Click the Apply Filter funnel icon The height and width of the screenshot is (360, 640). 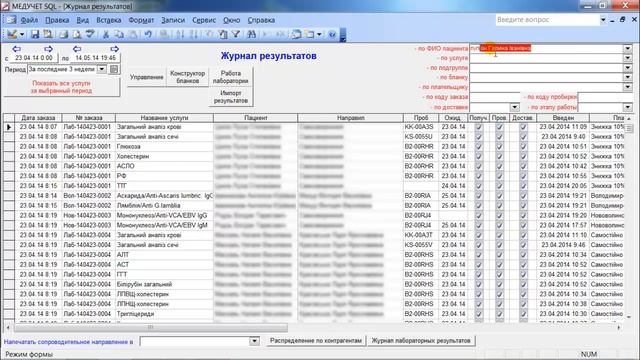[236, 34]
